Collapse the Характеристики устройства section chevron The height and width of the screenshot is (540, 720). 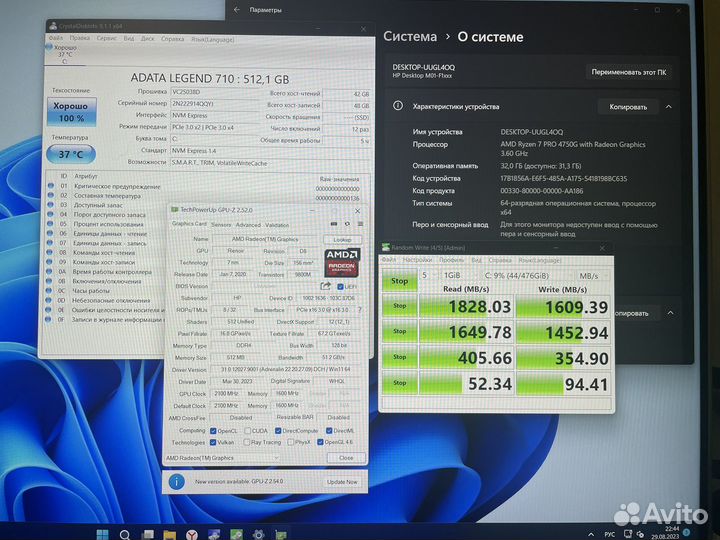669,107
